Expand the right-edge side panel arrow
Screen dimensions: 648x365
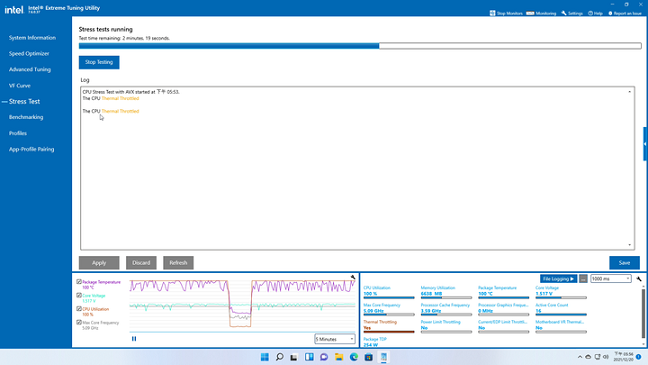click(x=645, y=144)
